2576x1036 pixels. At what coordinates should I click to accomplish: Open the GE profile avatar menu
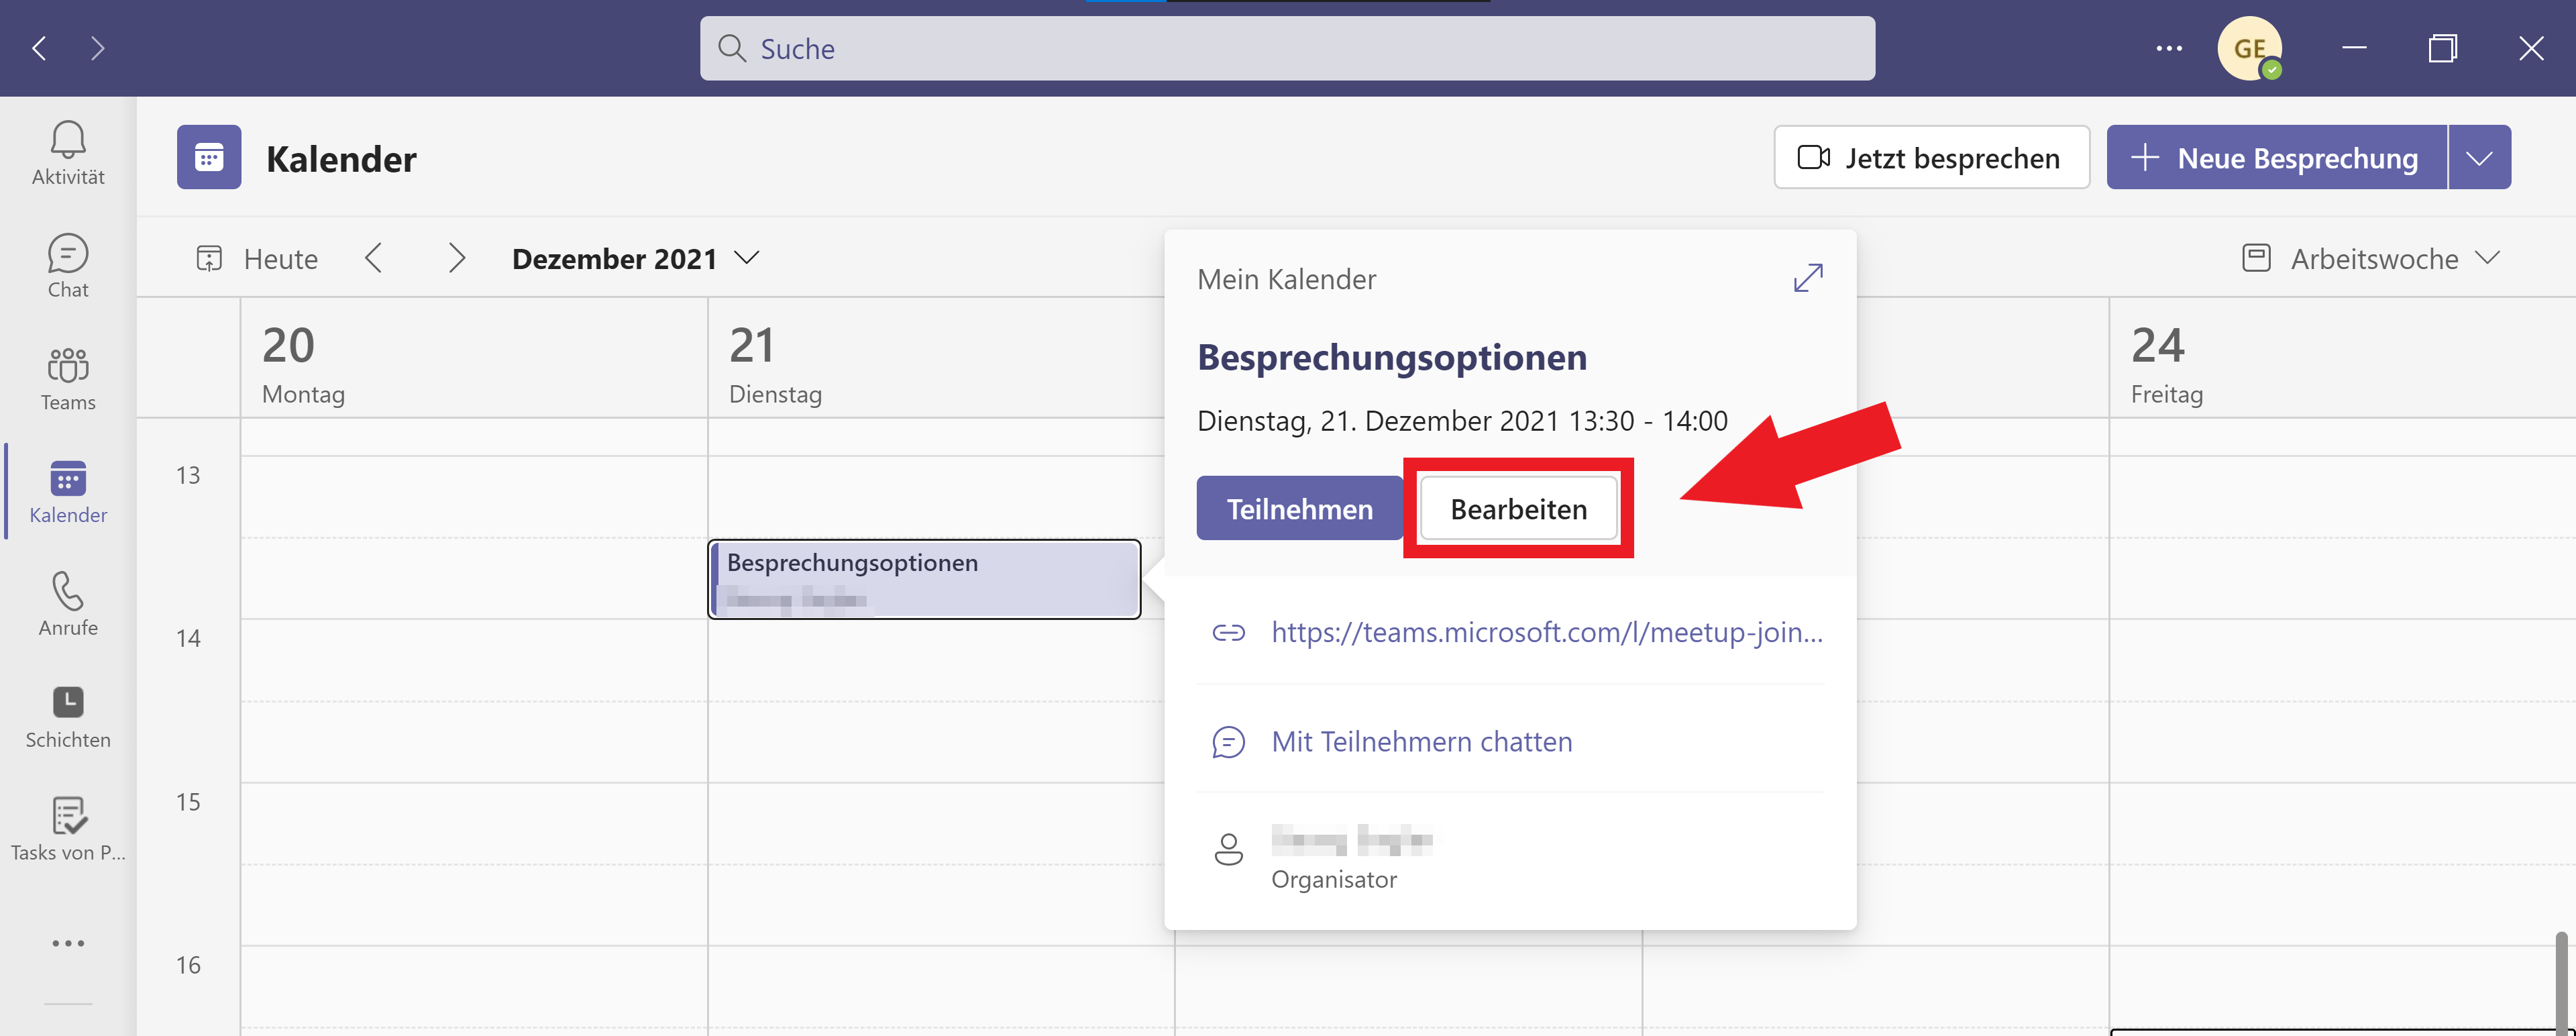(2250, 48)
